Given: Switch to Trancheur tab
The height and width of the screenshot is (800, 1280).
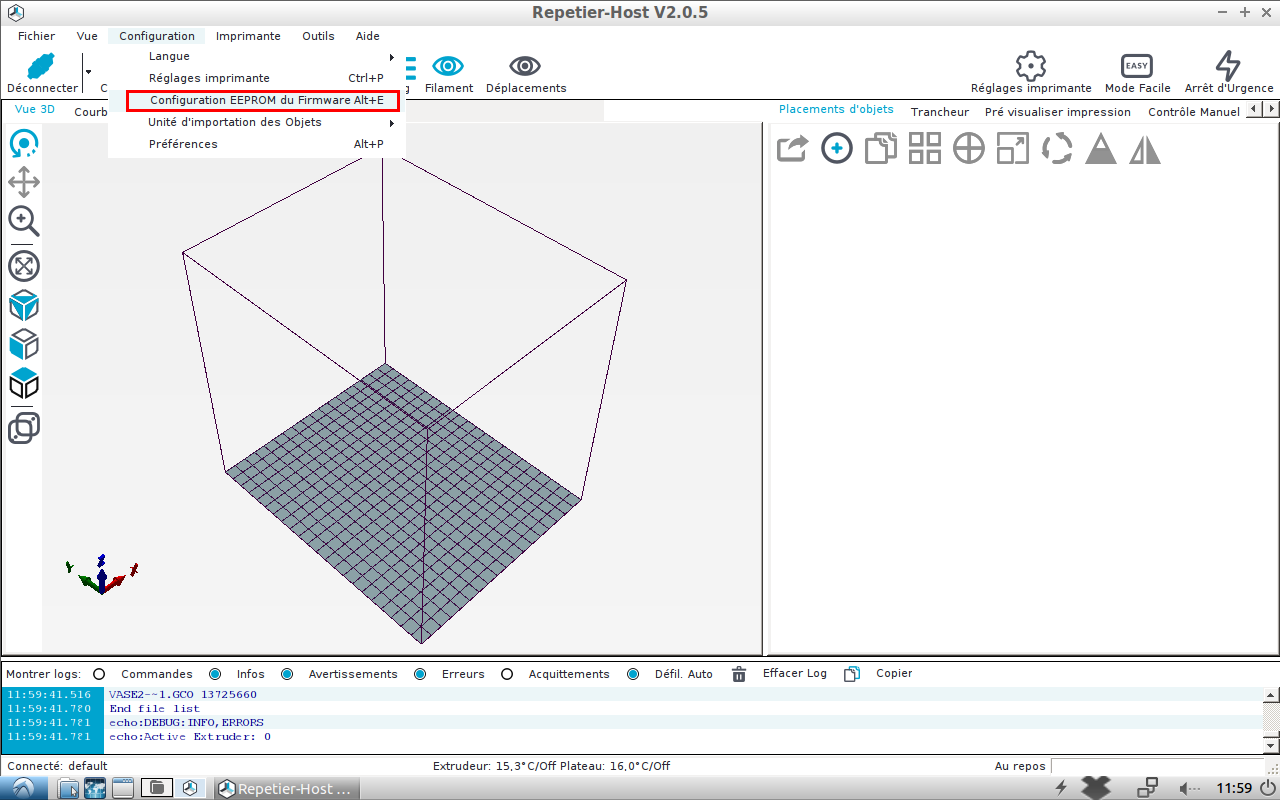Looking at the screenshot, I should (x=940, y=112).
